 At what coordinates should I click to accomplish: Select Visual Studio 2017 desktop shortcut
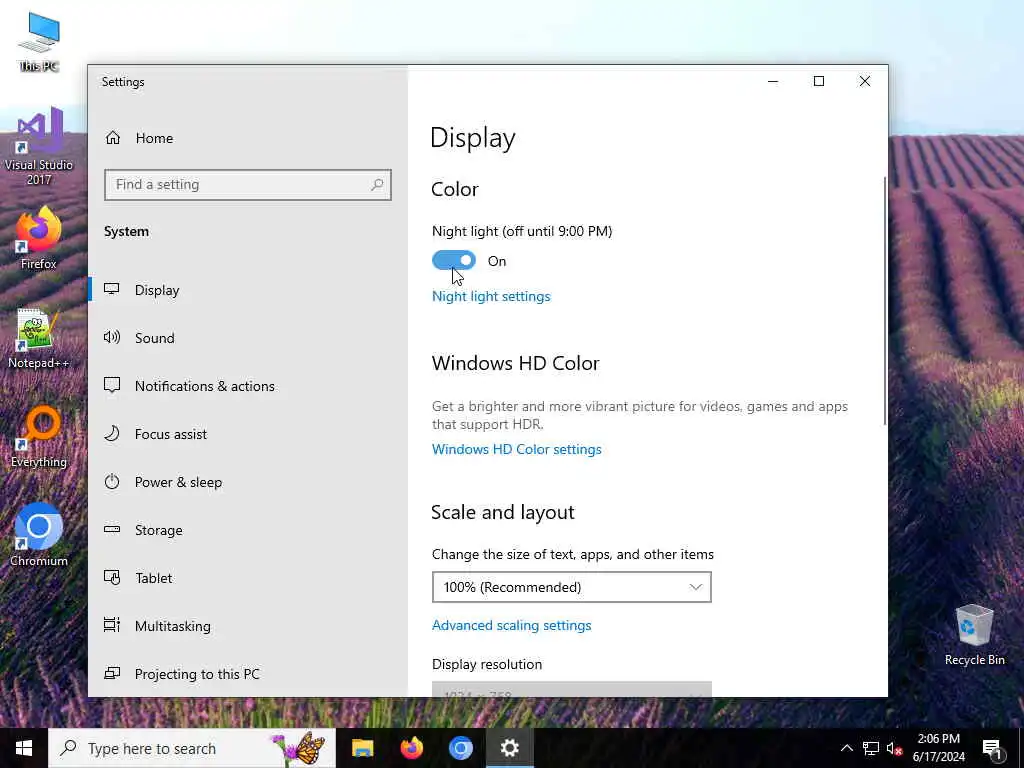[x=39, y=146]
